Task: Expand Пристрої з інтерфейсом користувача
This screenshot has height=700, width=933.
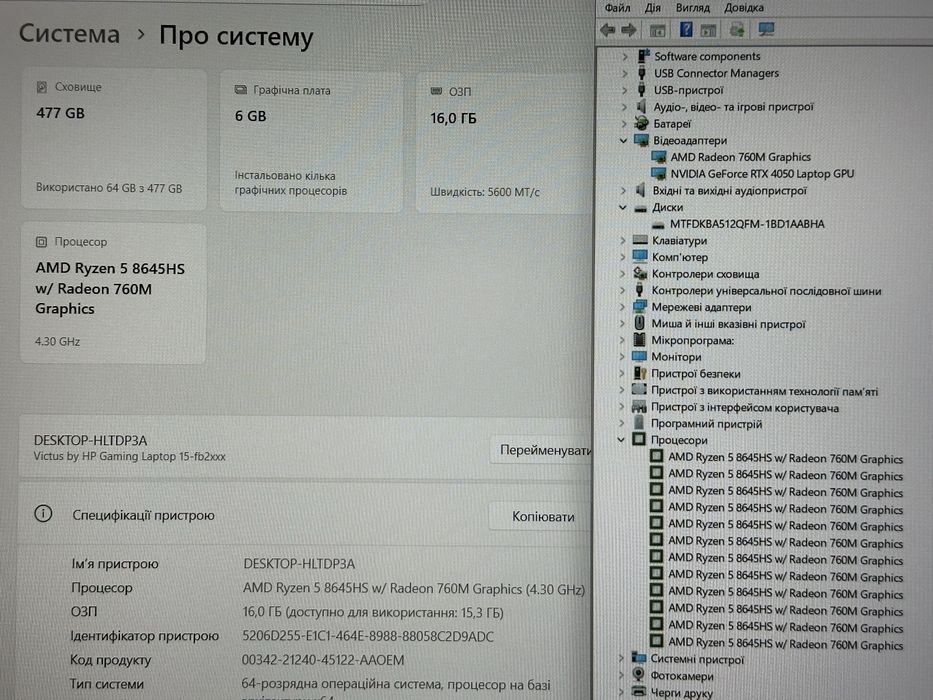Action: 622,407
